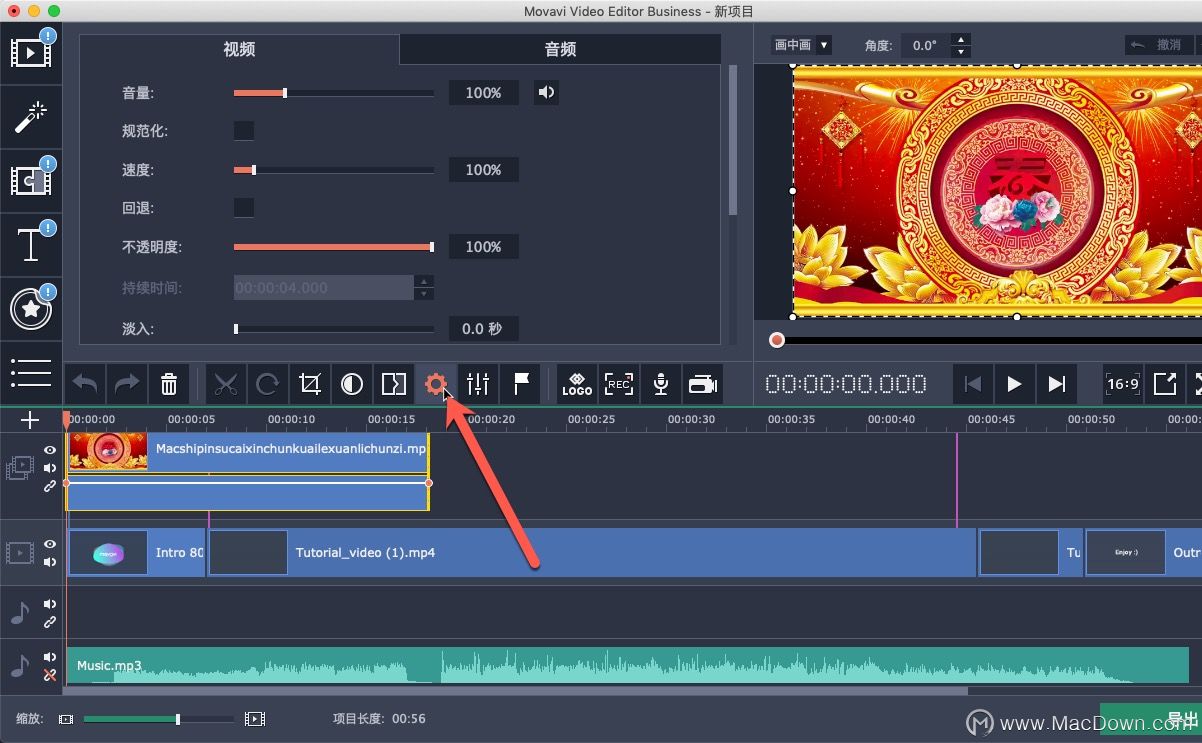
Task: Switch to the 视频 tab
Action: click(239, 49)
